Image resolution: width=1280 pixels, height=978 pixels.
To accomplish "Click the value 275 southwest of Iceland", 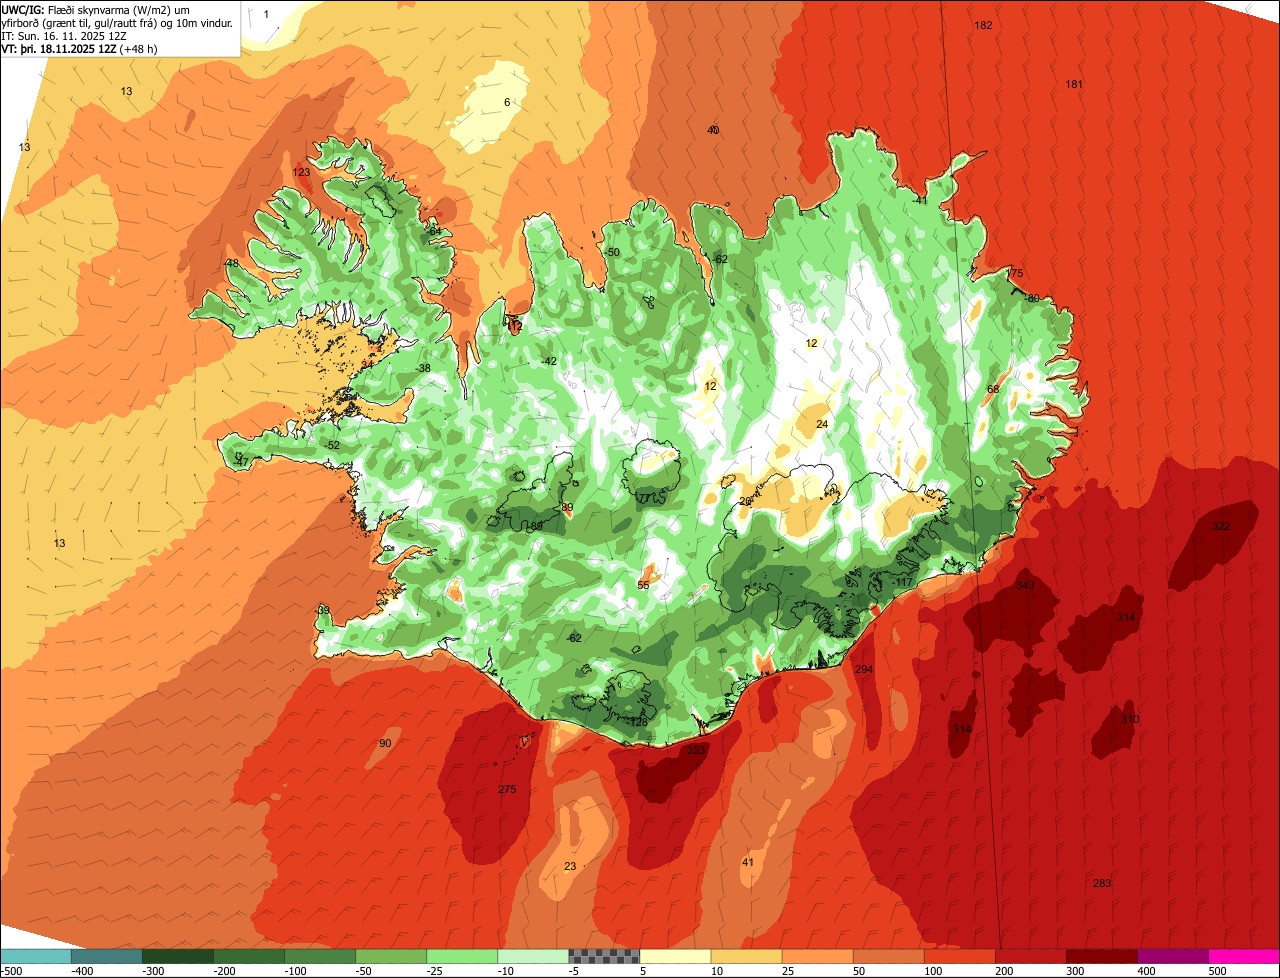I will 507,789.
